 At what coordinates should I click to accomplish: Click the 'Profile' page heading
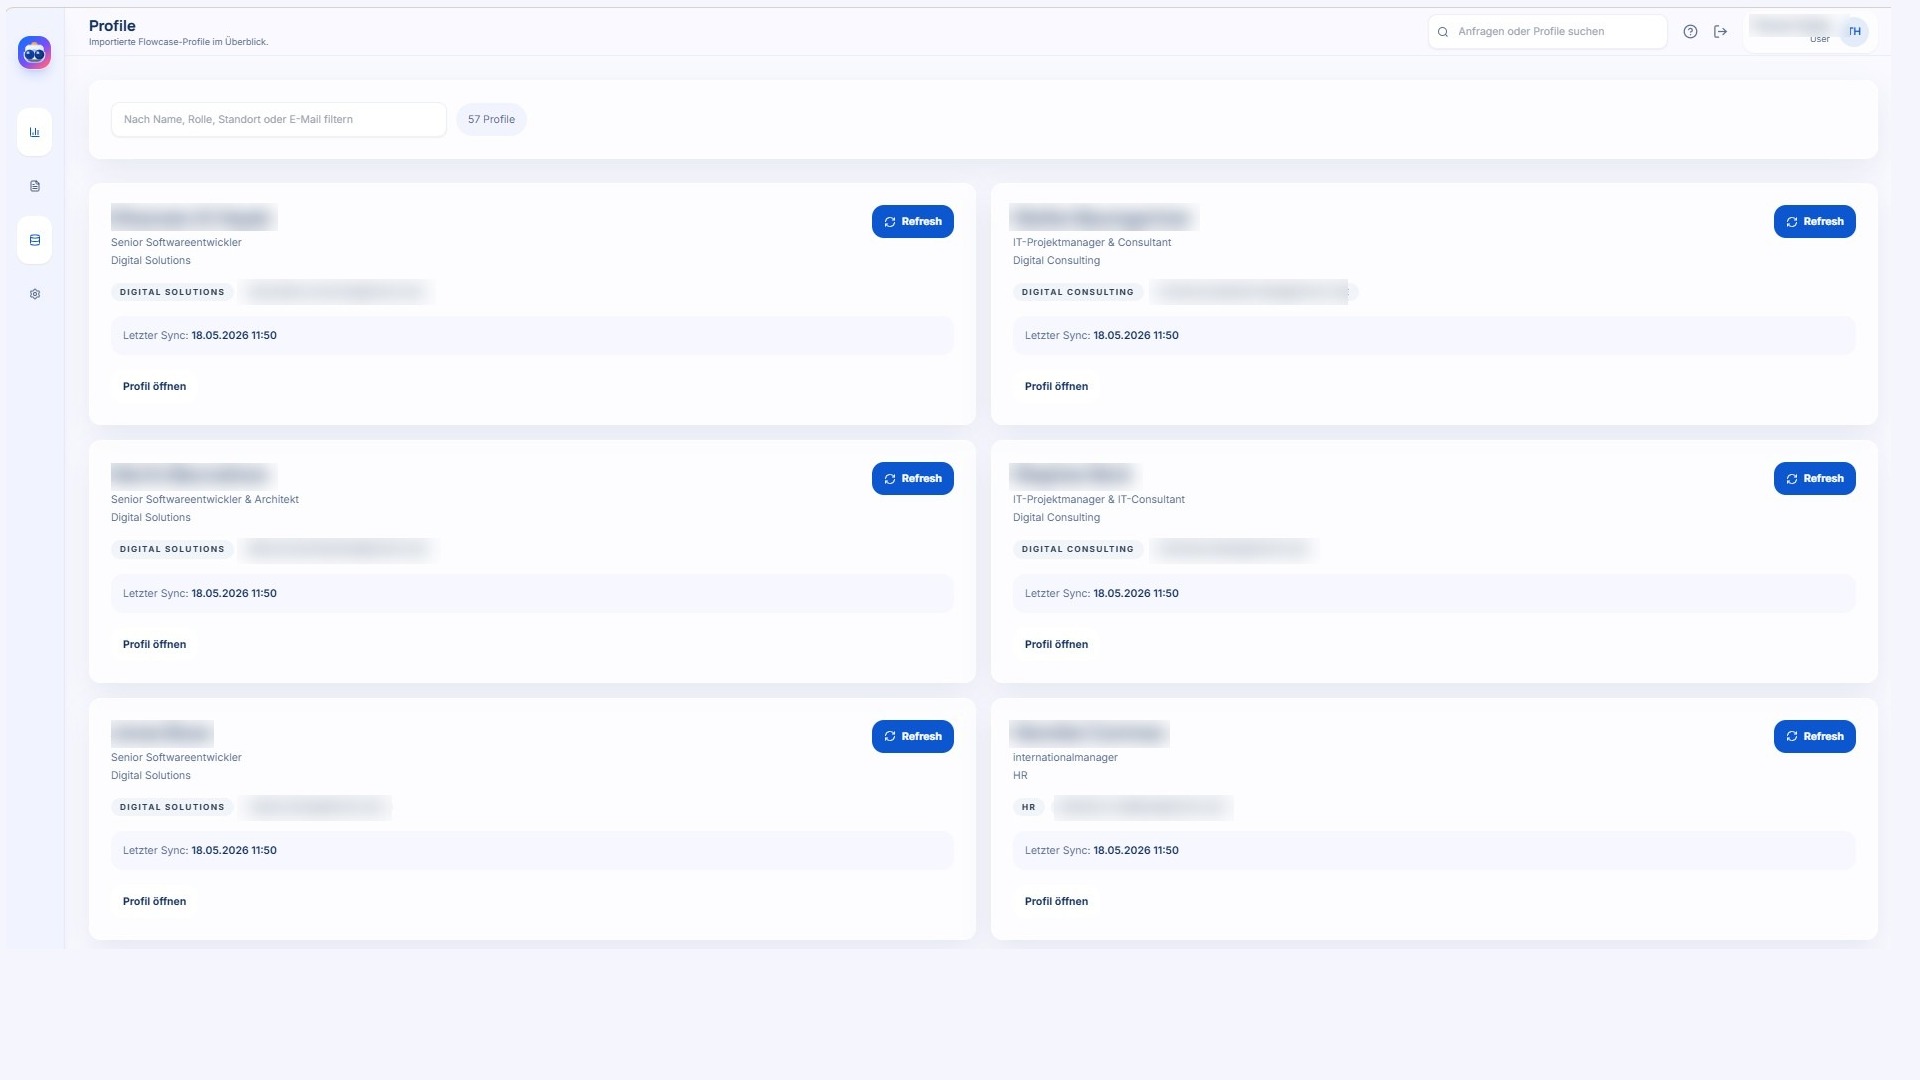click(x=112, y=25)
